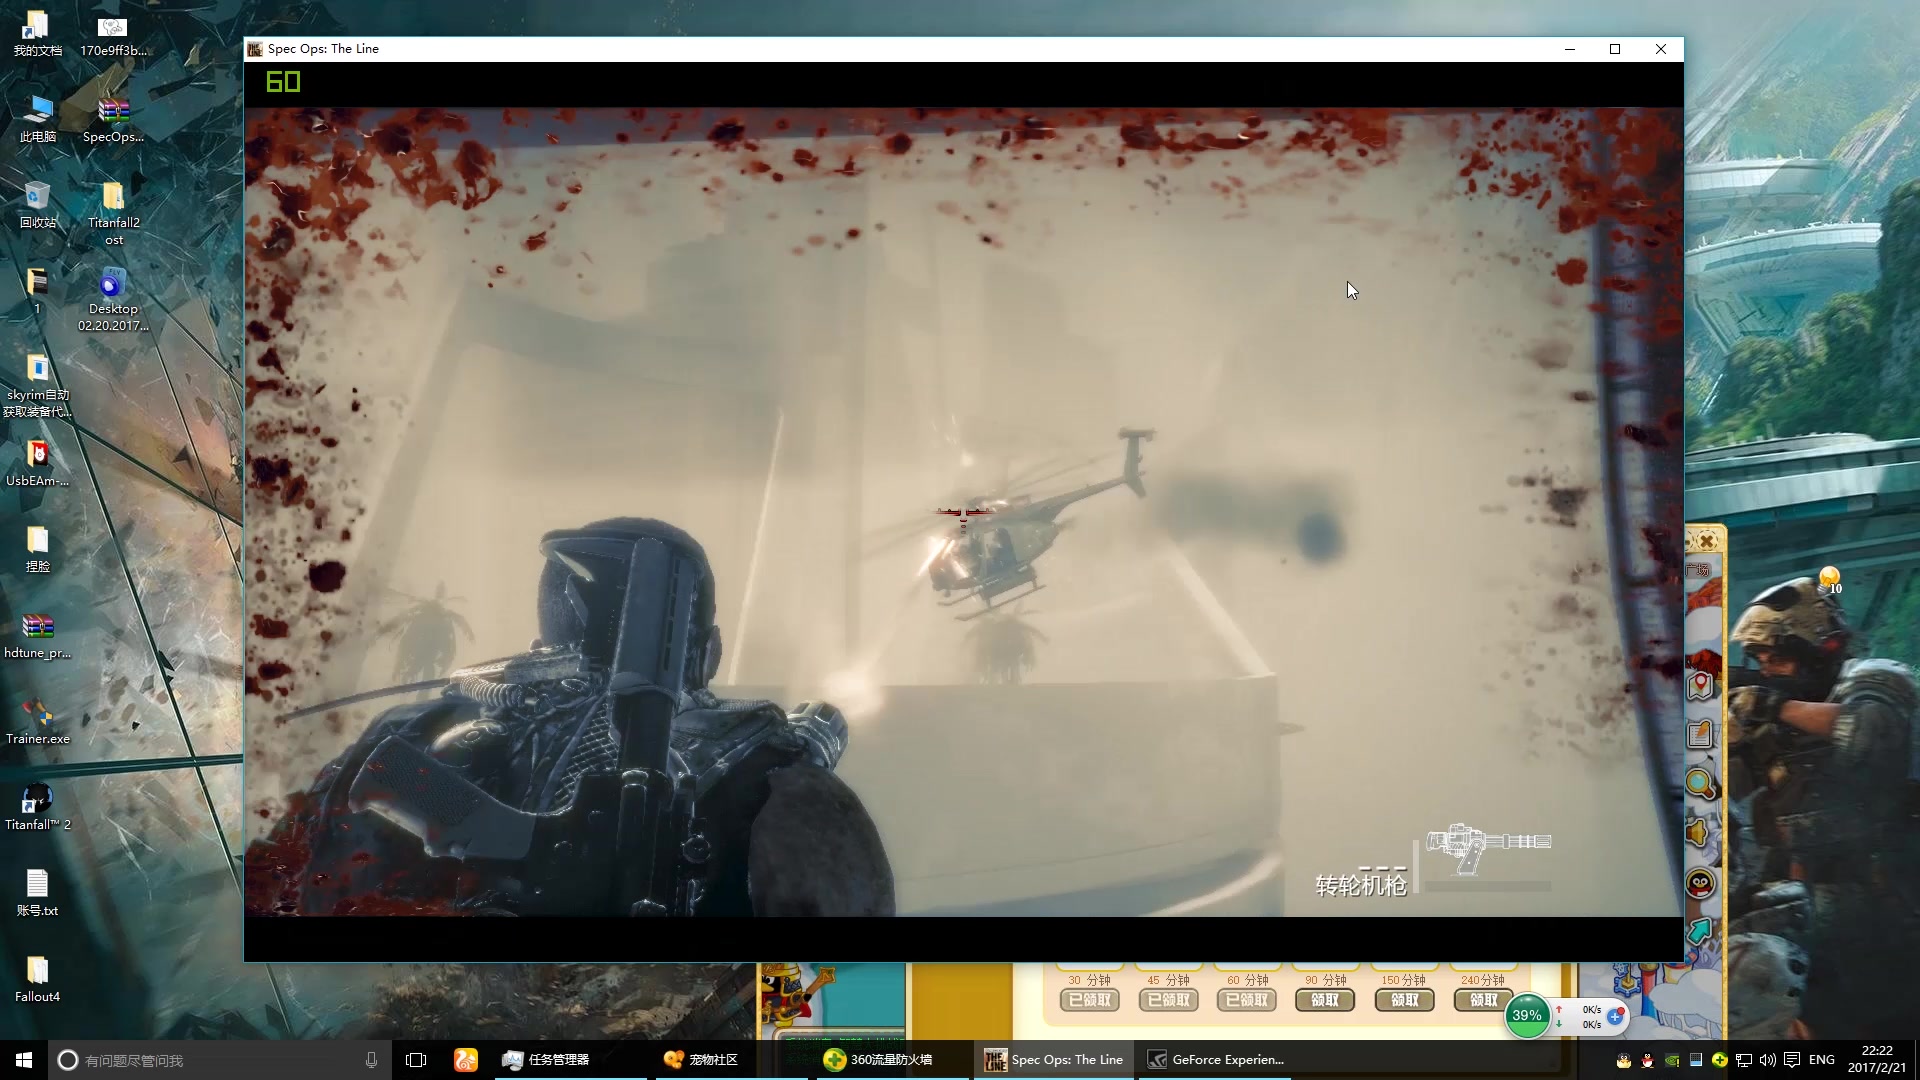Select the hdtune_pr... archive icon
Image resolution: width=1920 pixels, height=1080 pixels.
[x=37, y=635]
